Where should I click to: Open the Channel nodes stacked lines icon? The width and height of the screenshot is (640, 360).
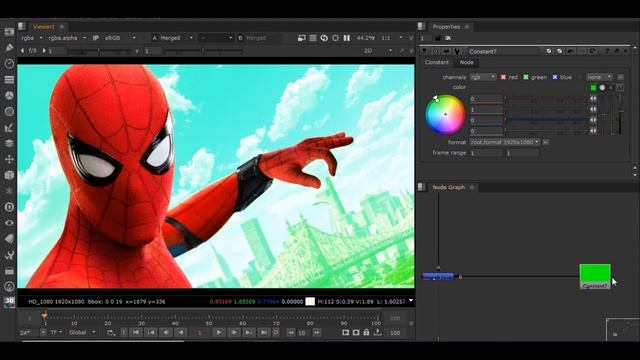(9, 80)
